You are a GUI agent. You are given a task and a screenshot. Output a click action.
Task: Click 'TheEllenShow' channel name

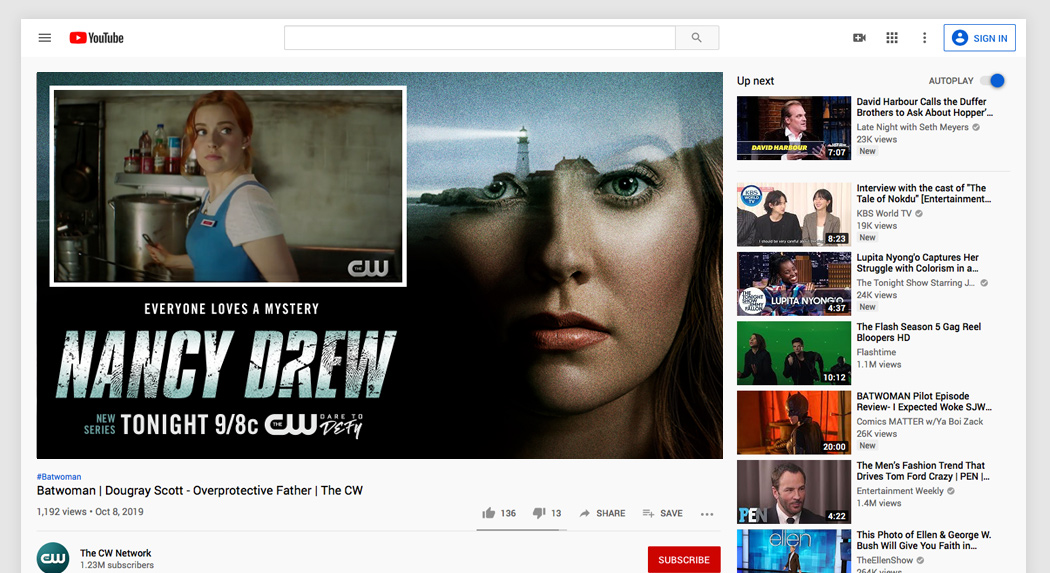click(x=885, y=560)
